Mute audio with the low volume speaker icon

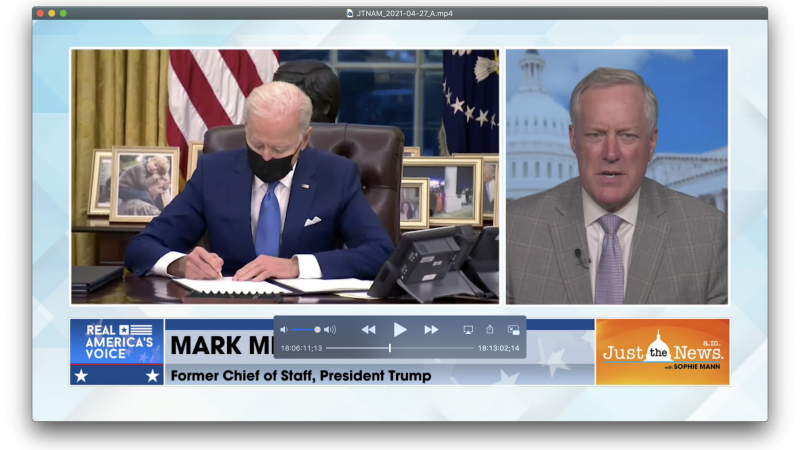[284, 330]
